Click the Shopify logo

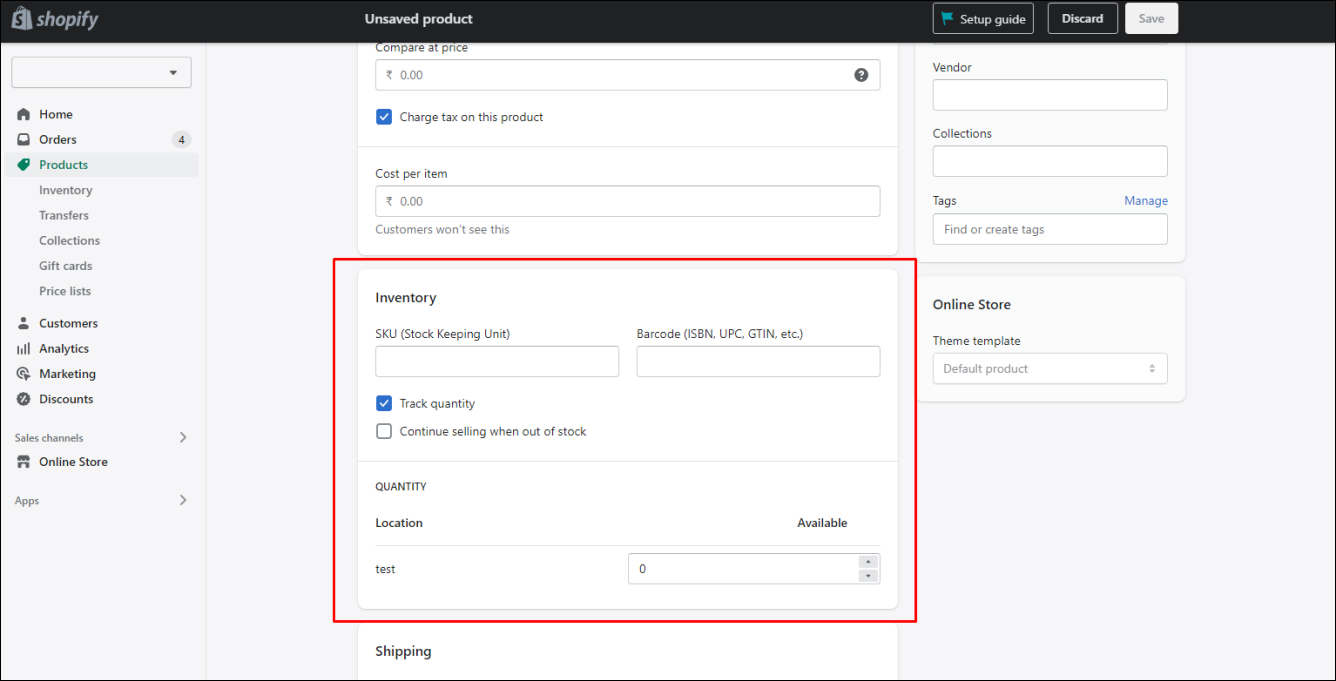(x=55, y=19)
